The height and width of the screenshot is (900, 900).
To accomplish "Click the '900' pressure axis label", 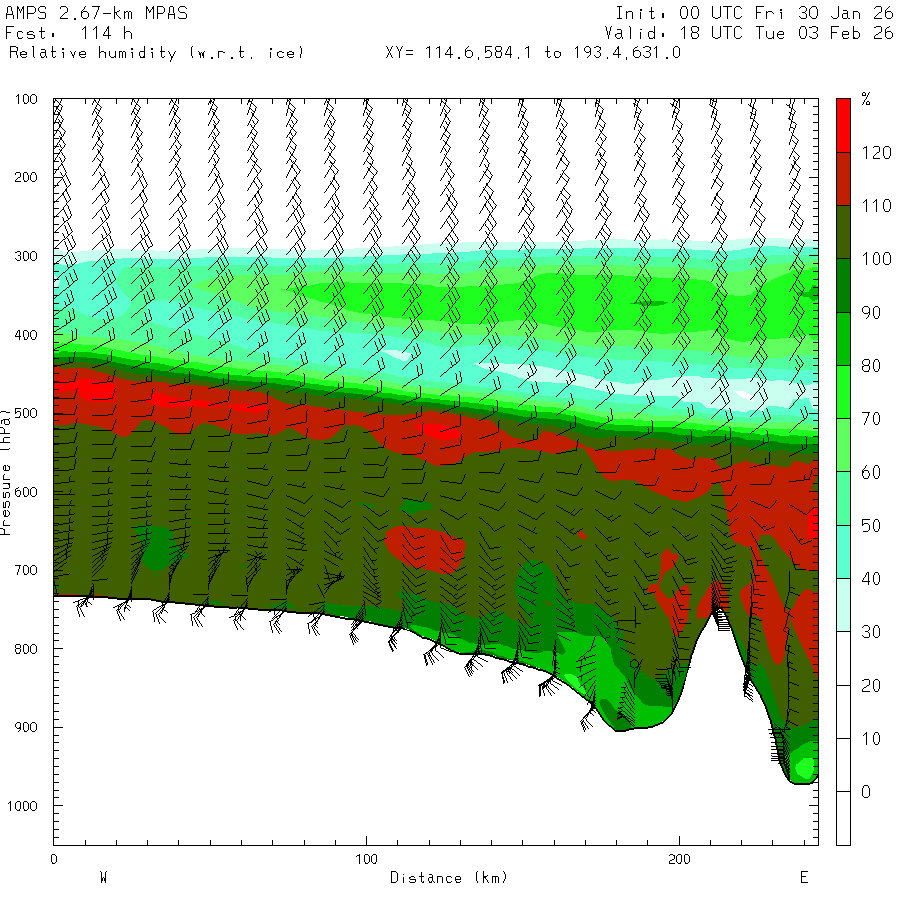I will [26, 727].
